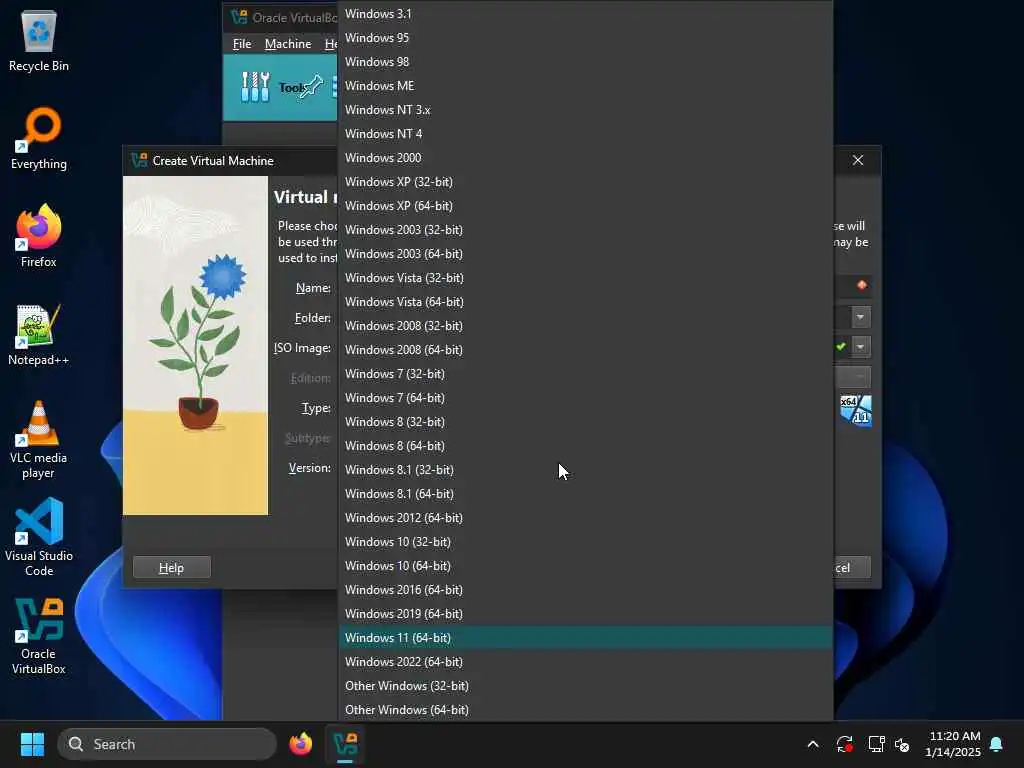Choose Windows XP (64-bit)
The width and height of the screenshot is (1024, 768).
coord(586,206)
